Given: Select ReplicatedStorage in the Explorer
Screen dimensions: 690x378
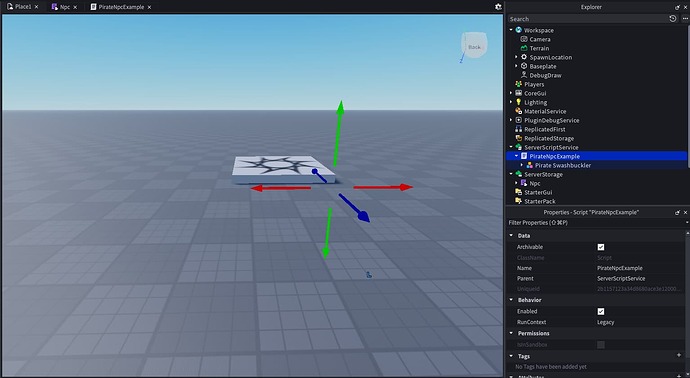Looking at the screenshot, I should [x=549, y=138].
